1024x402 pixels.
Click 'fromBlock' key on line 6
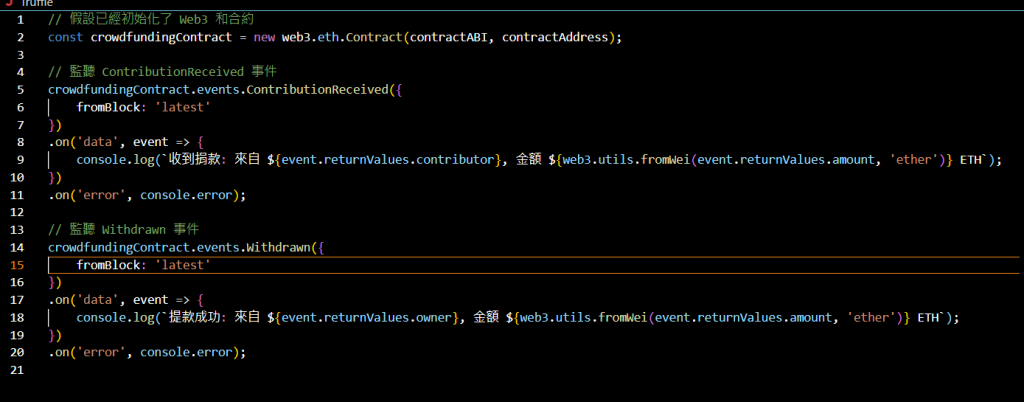tap(108, 107)
